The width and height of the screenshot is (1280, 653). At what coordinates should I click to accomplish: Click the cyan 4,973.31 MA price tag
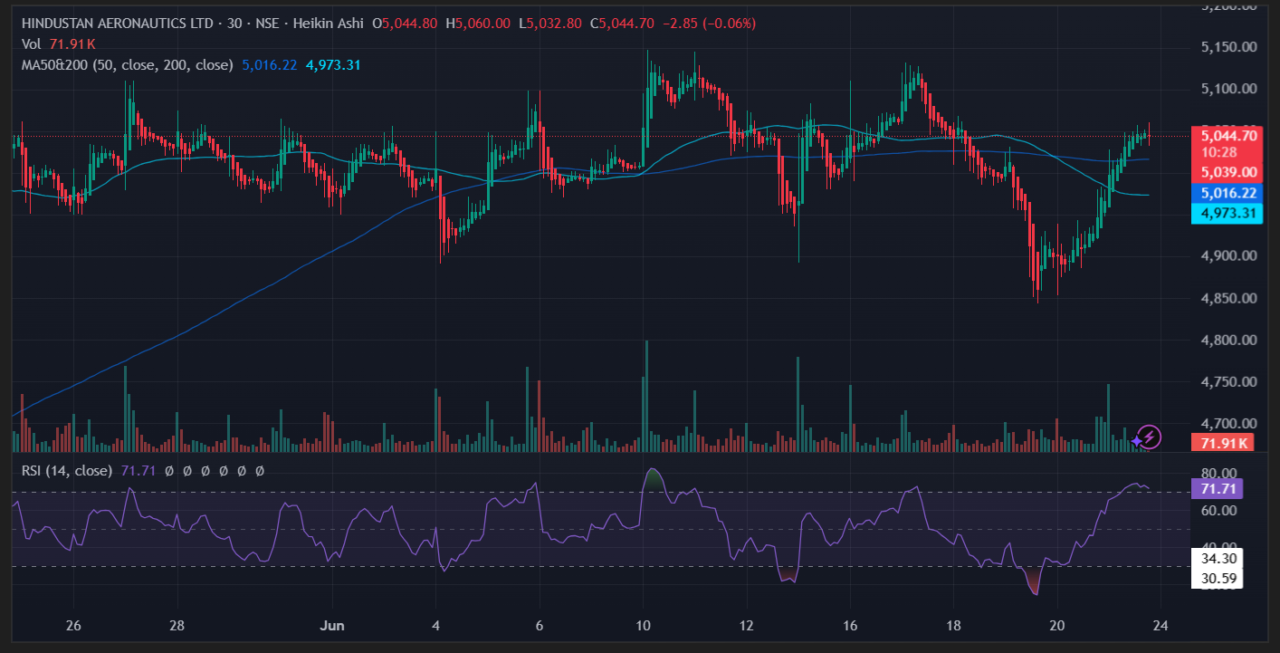(1229, 213)
